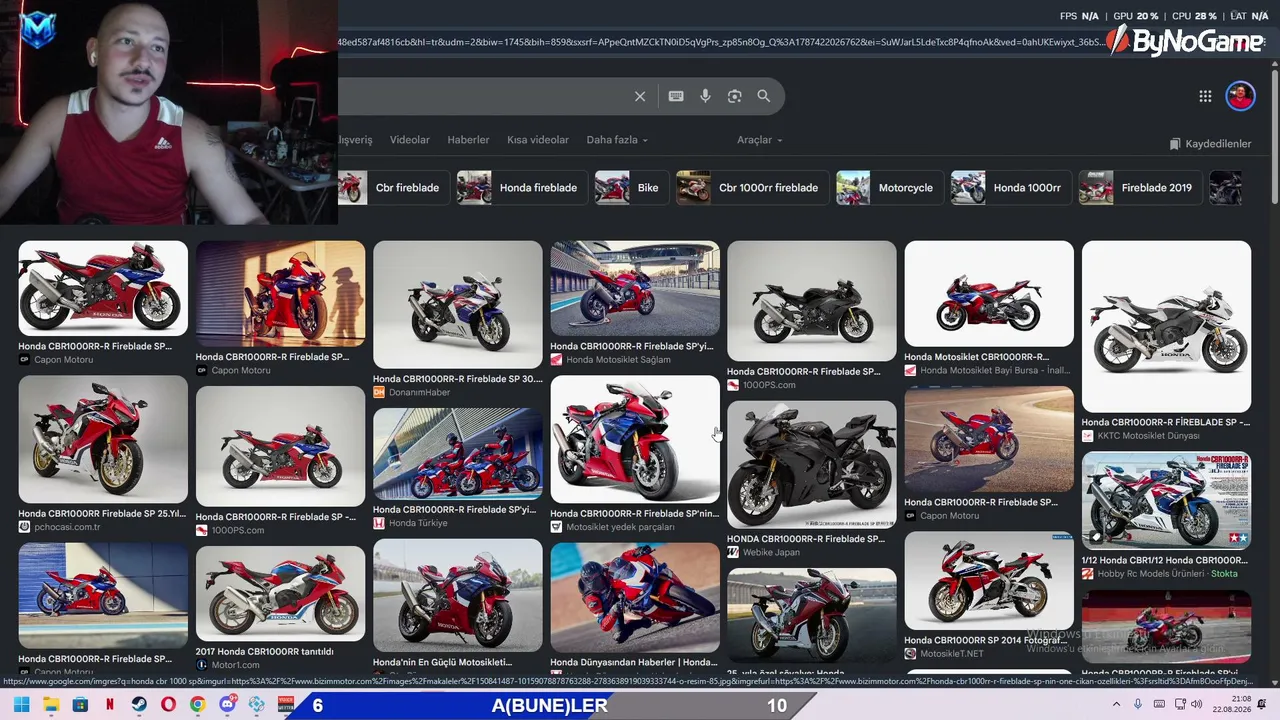Open Kaydedilenler saved items
The height and width of the screenshot is (720, 1280).
point(1210,144)
